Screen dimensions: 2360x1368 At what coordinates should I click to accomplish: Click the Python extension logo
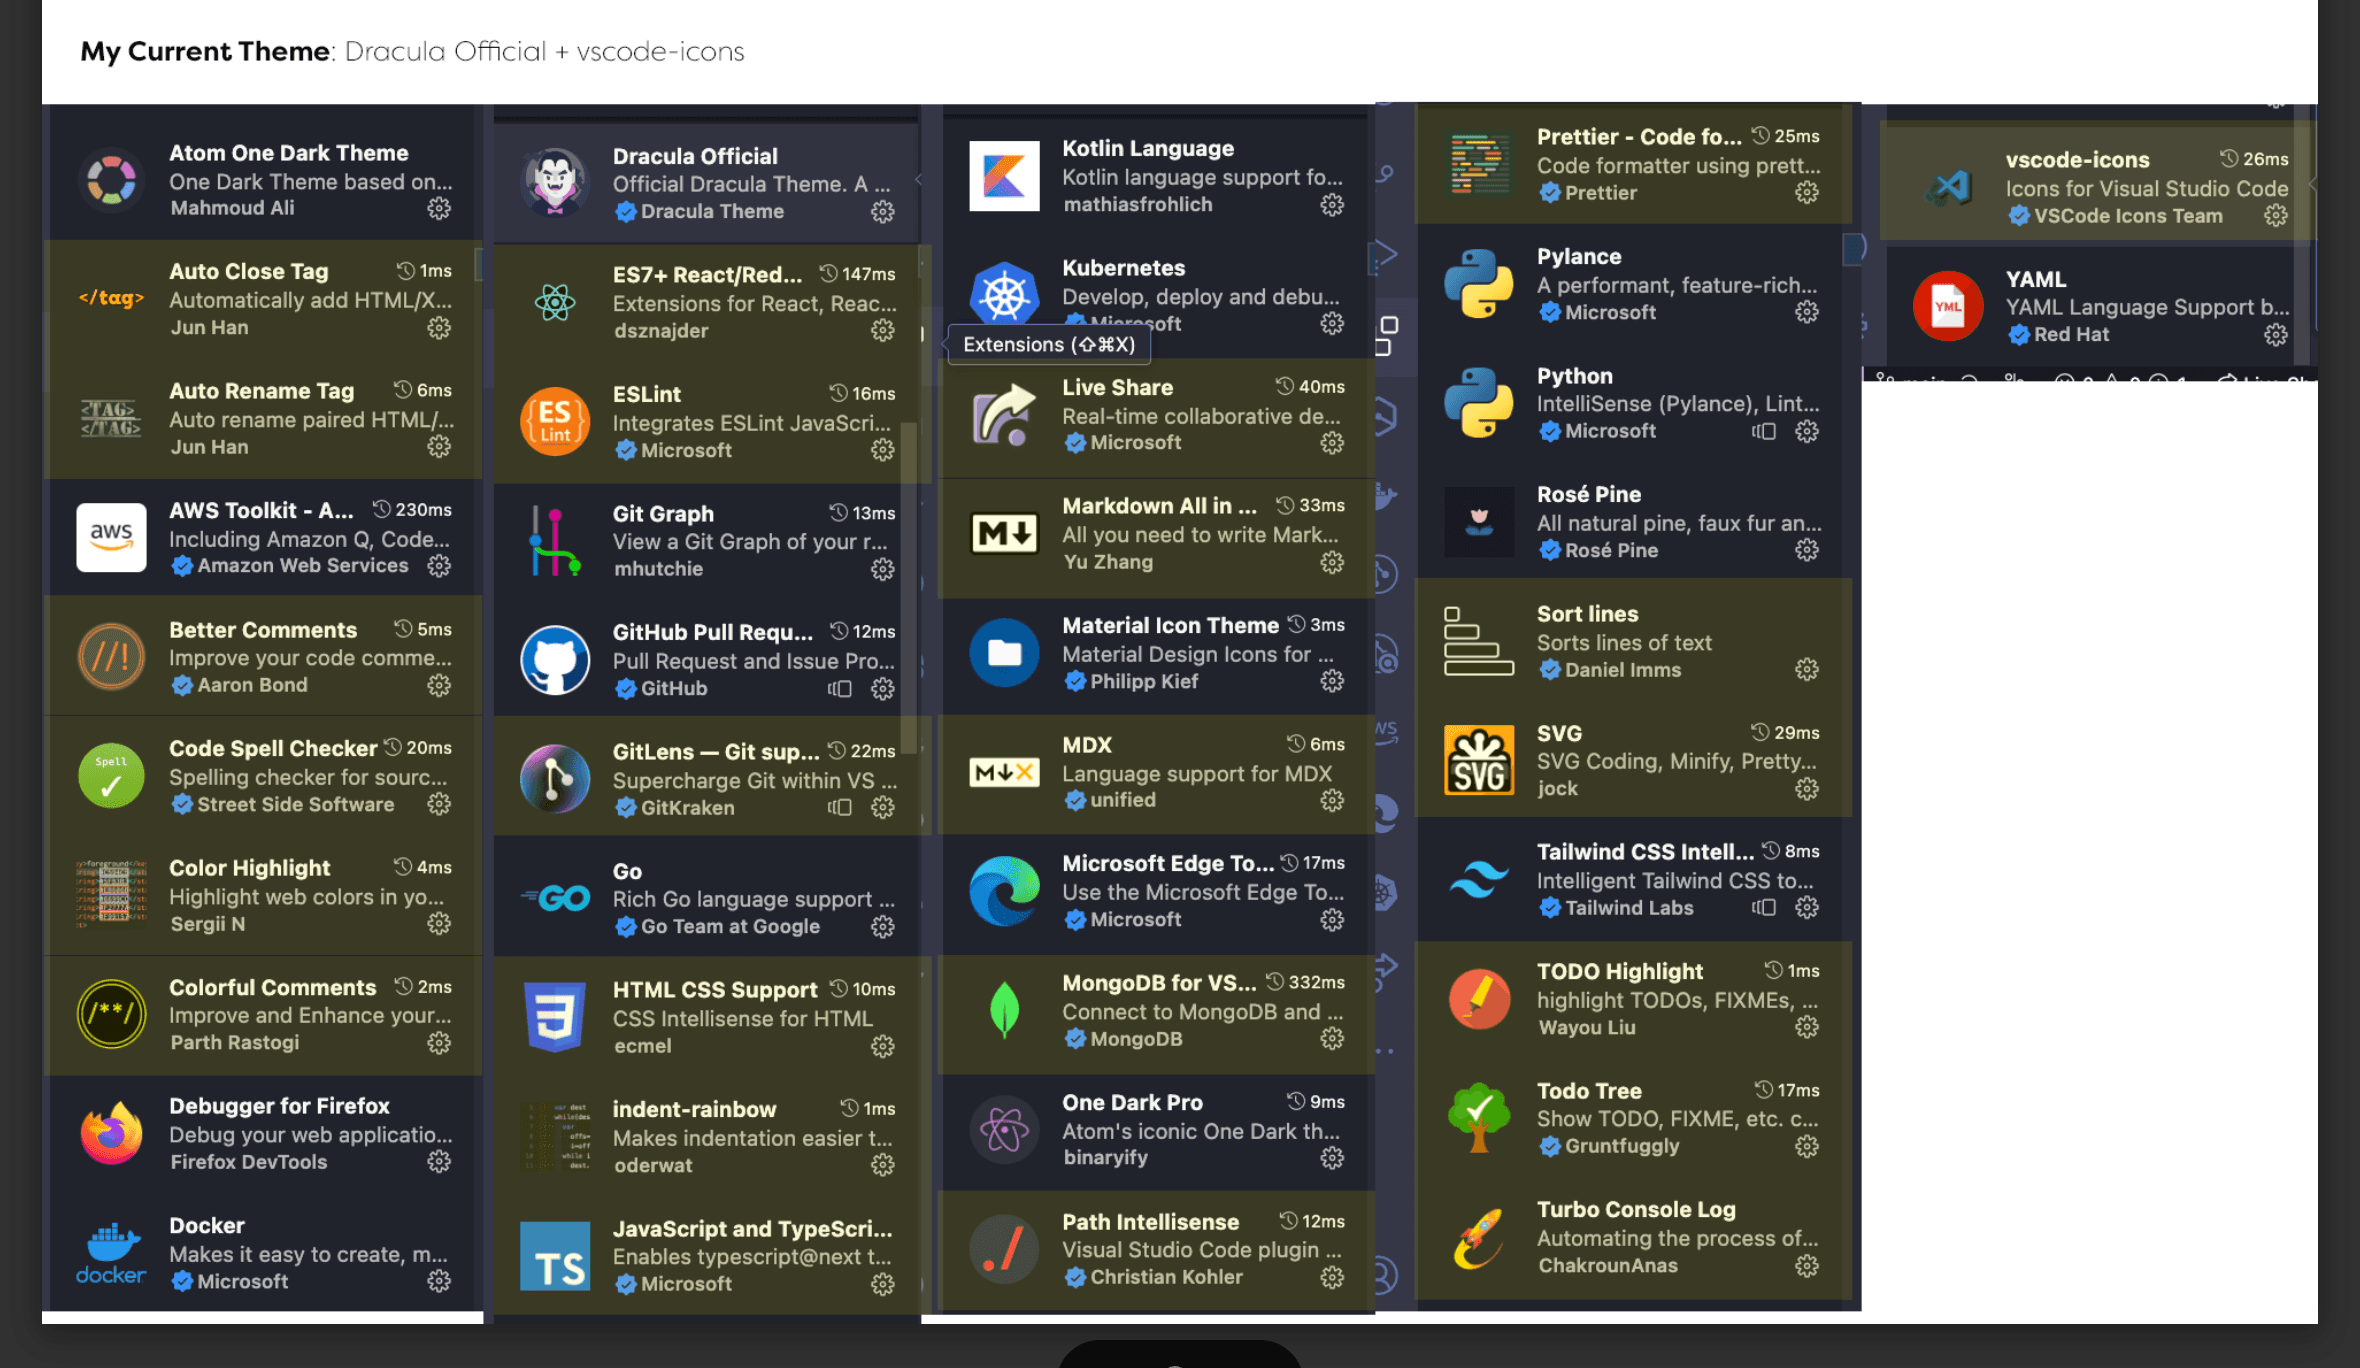tap(1479, 403)
